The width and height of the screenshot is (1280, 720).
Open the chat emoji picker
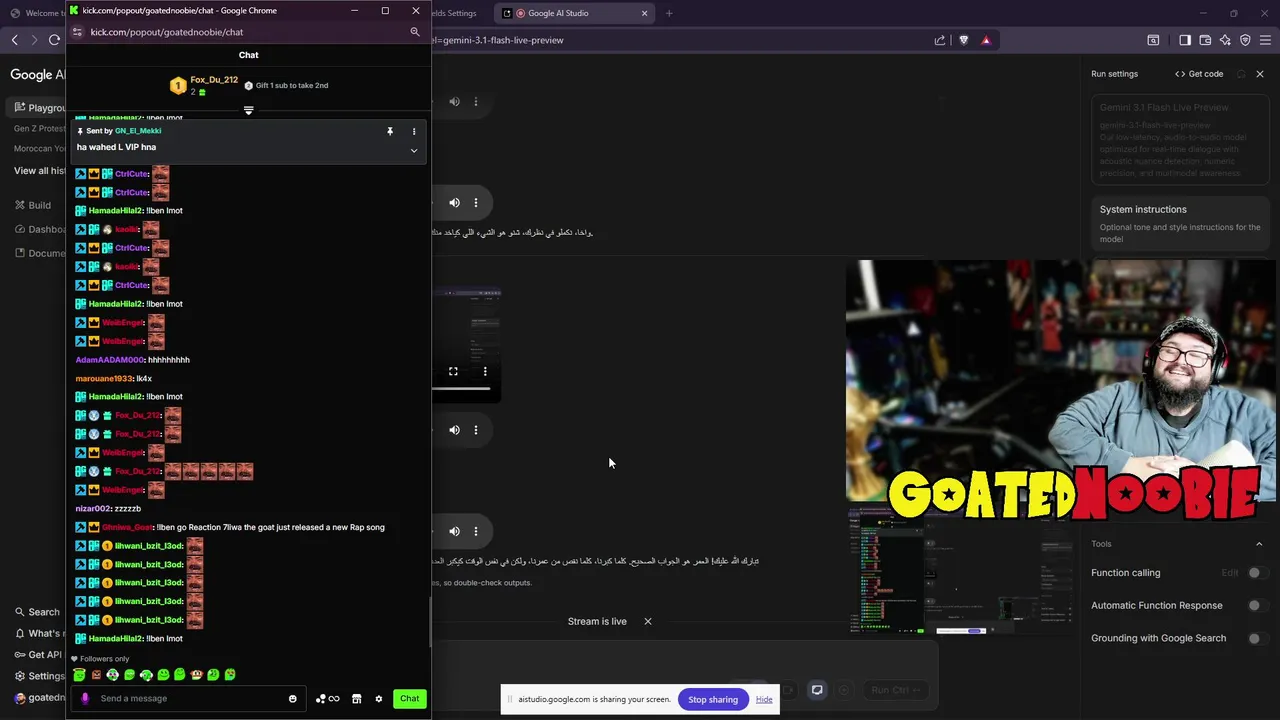[293, 699]
